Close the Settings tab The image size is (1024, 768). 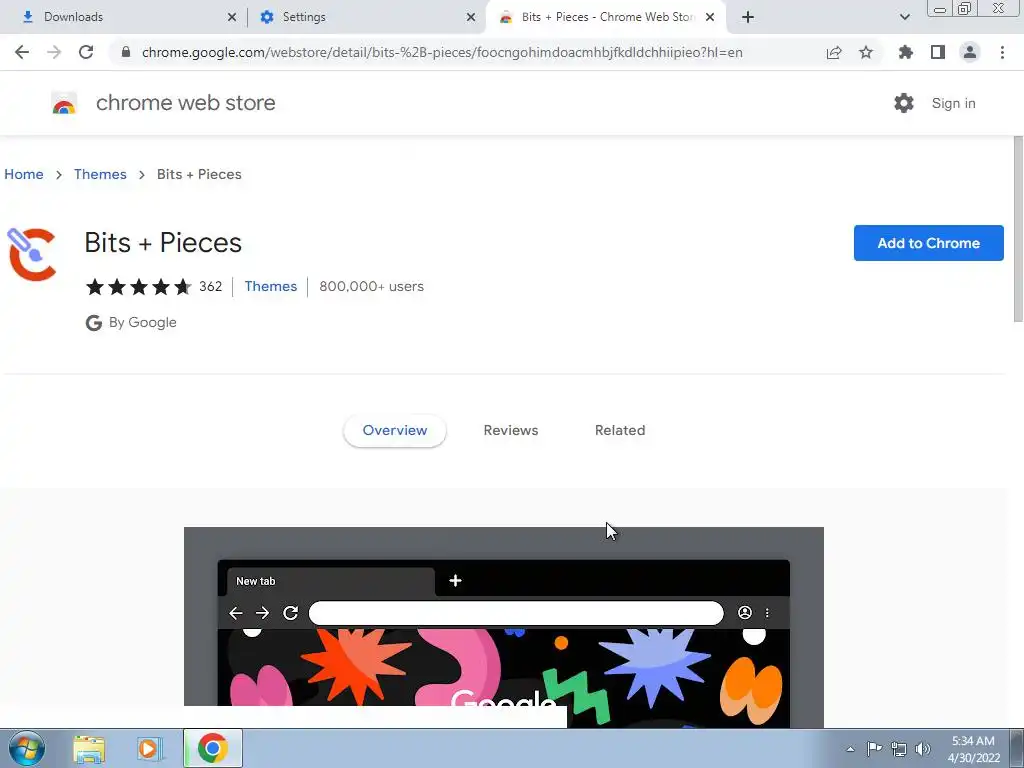click(x=471, y=17)
